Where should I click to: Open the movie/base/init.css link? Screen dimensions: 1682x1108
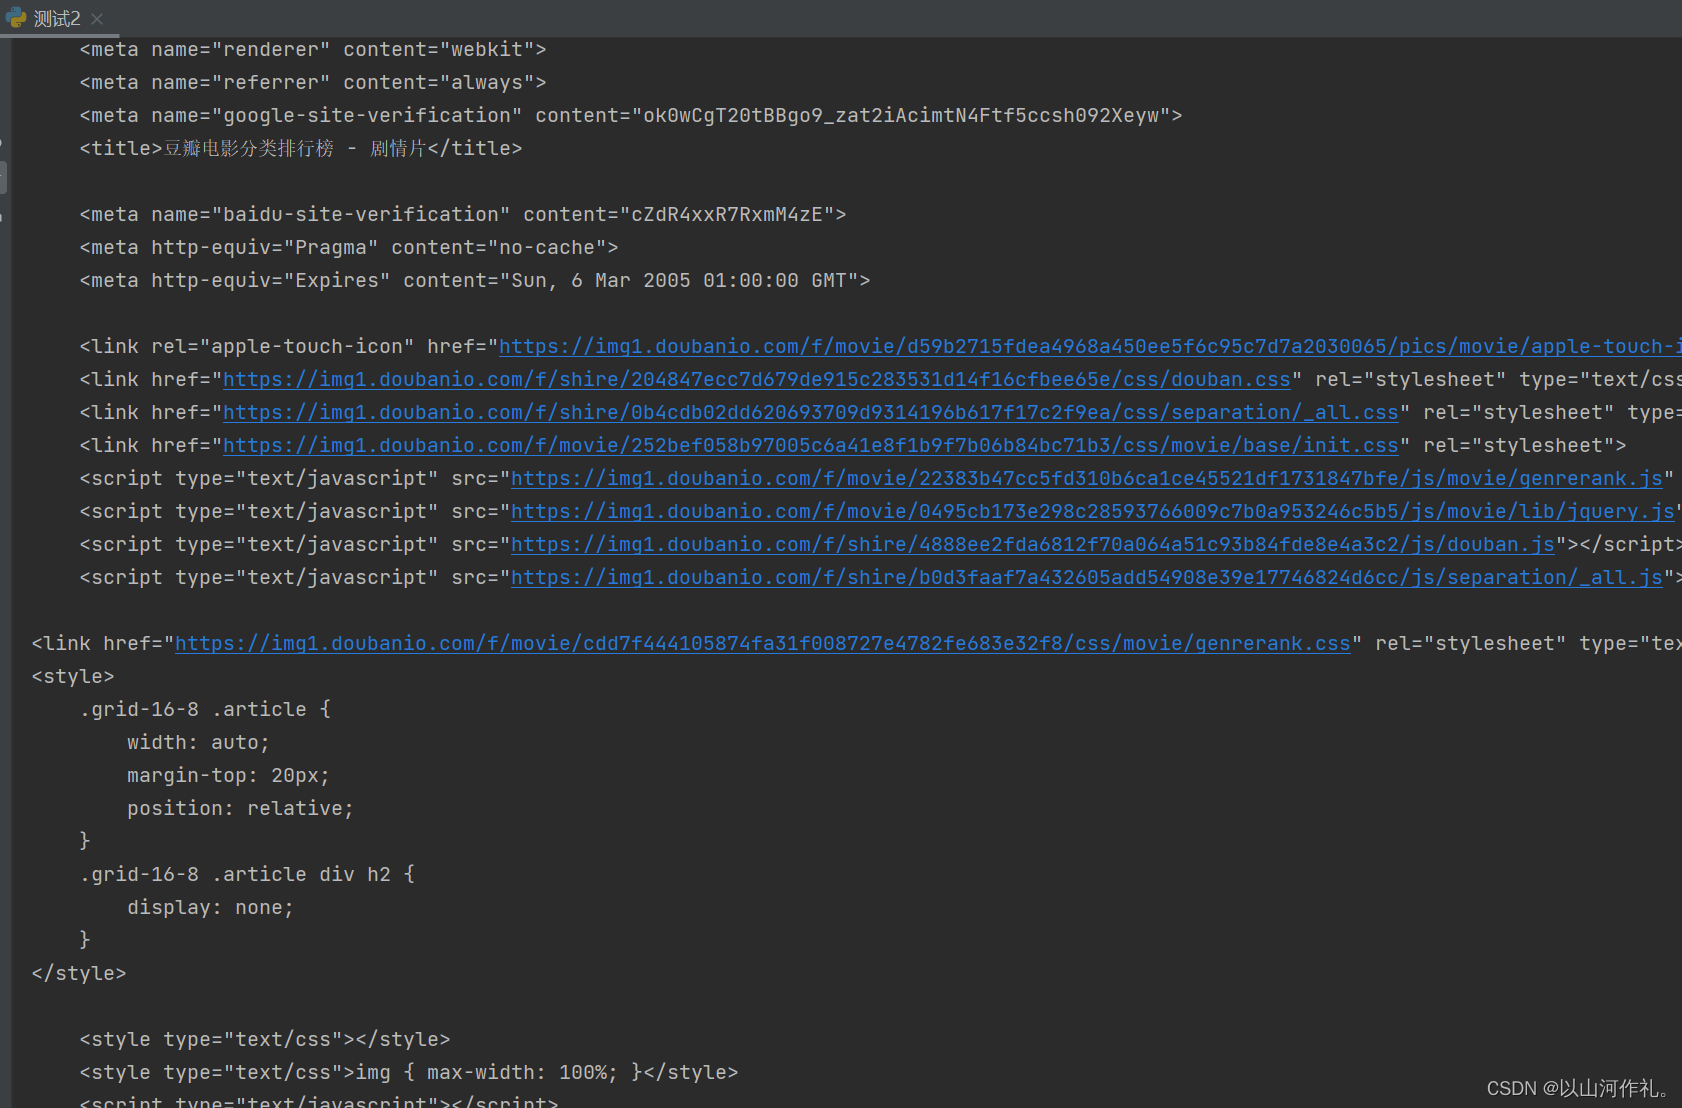tap(811, 446)
